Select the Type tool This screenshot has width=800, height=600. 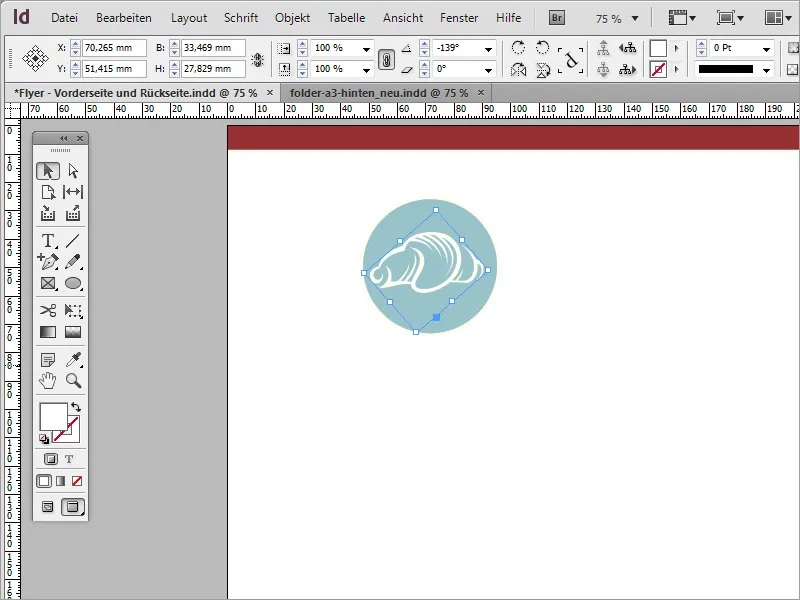48,240
